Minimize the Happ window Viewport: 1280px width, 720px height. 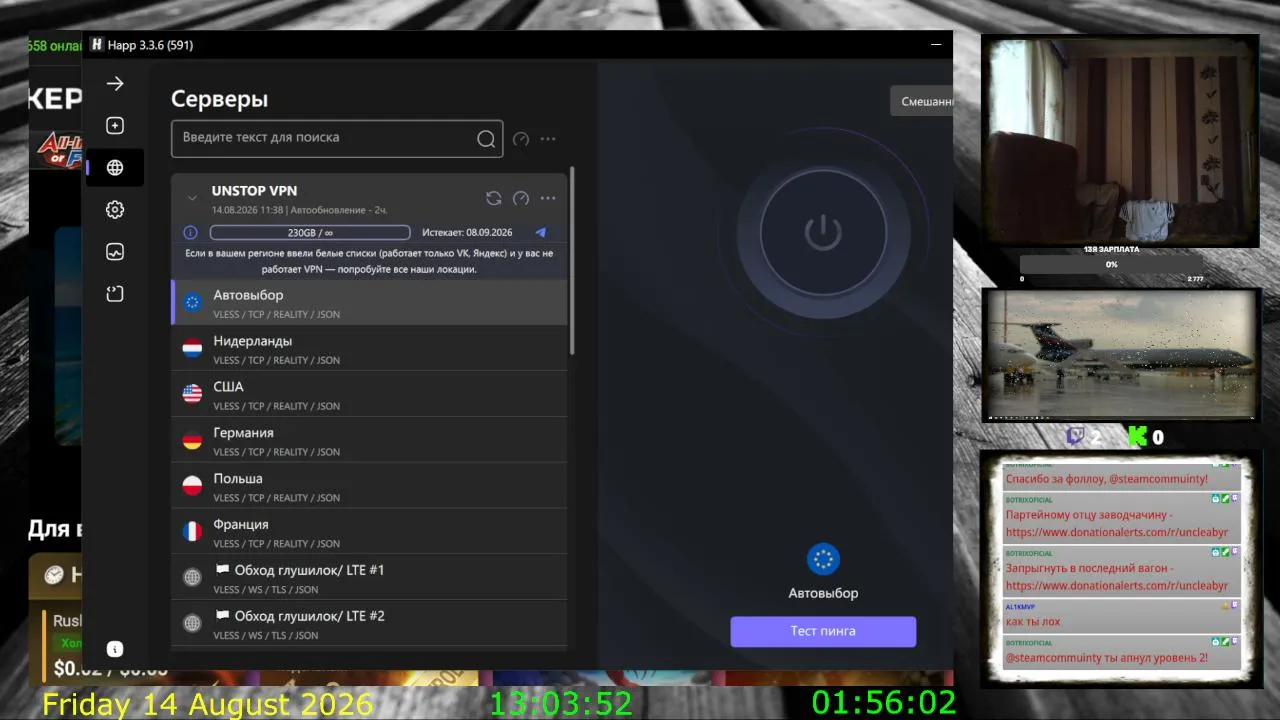tap(936, 45)
